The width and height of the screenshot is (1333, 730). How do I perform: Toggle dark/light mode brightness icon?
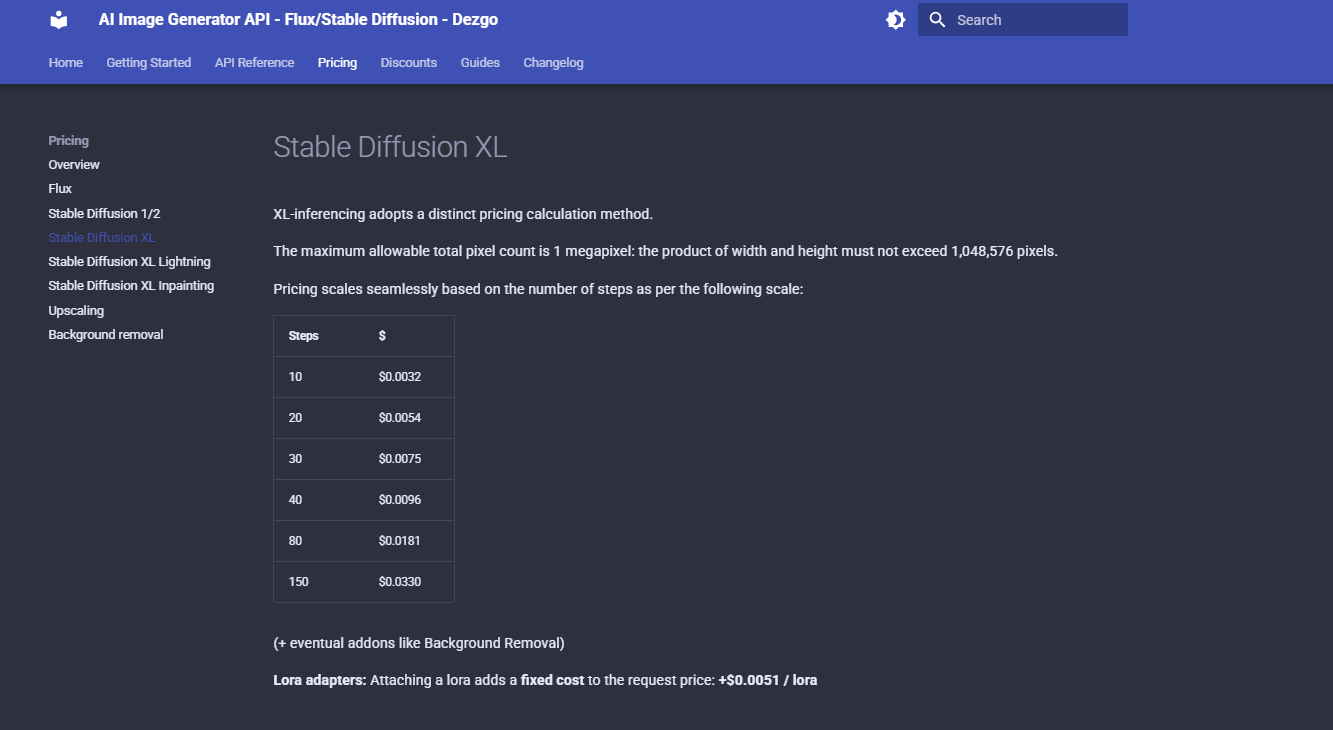pyautogui.click(x=896, y=20)
